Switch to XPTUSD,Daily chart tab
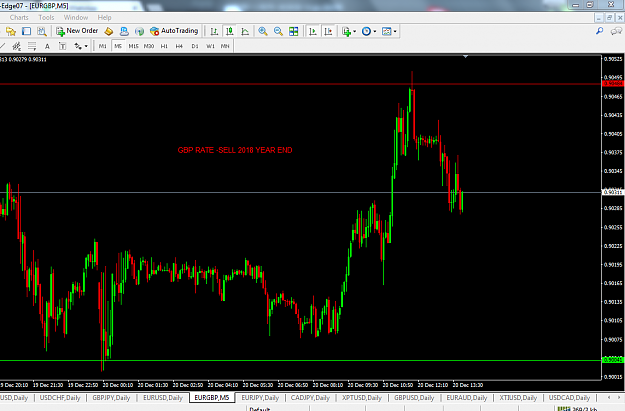This screenshot has width=625, height=411. click(362, 398)
